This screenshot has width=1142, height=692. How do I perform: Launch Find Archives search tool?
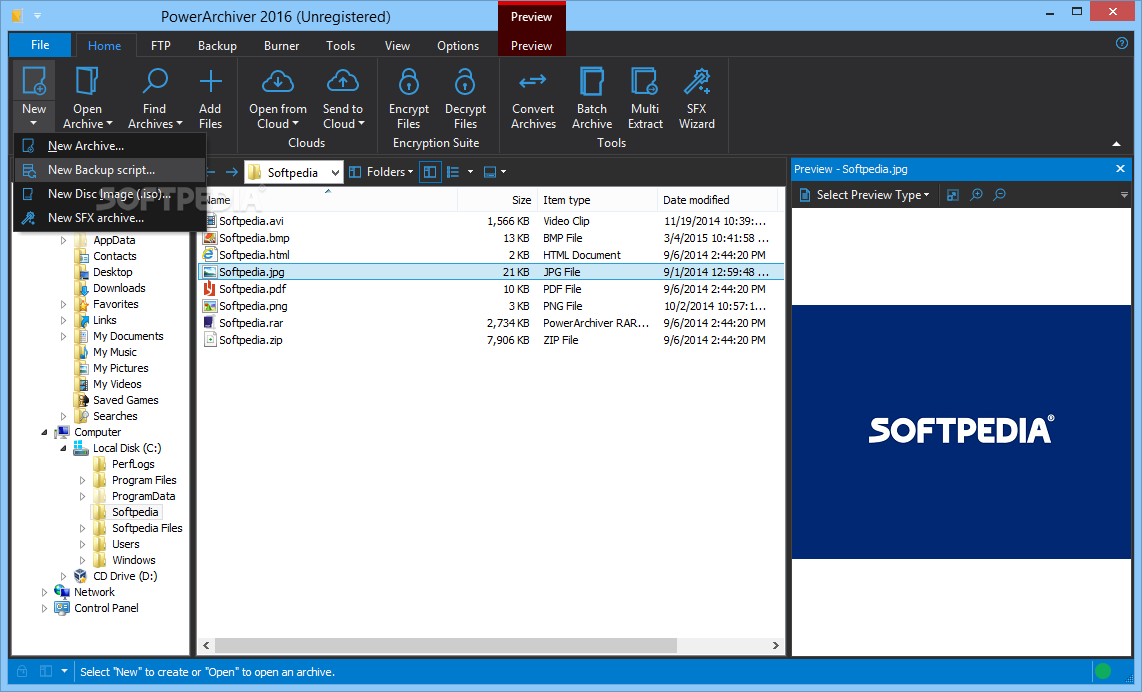[x=154, y=99]
